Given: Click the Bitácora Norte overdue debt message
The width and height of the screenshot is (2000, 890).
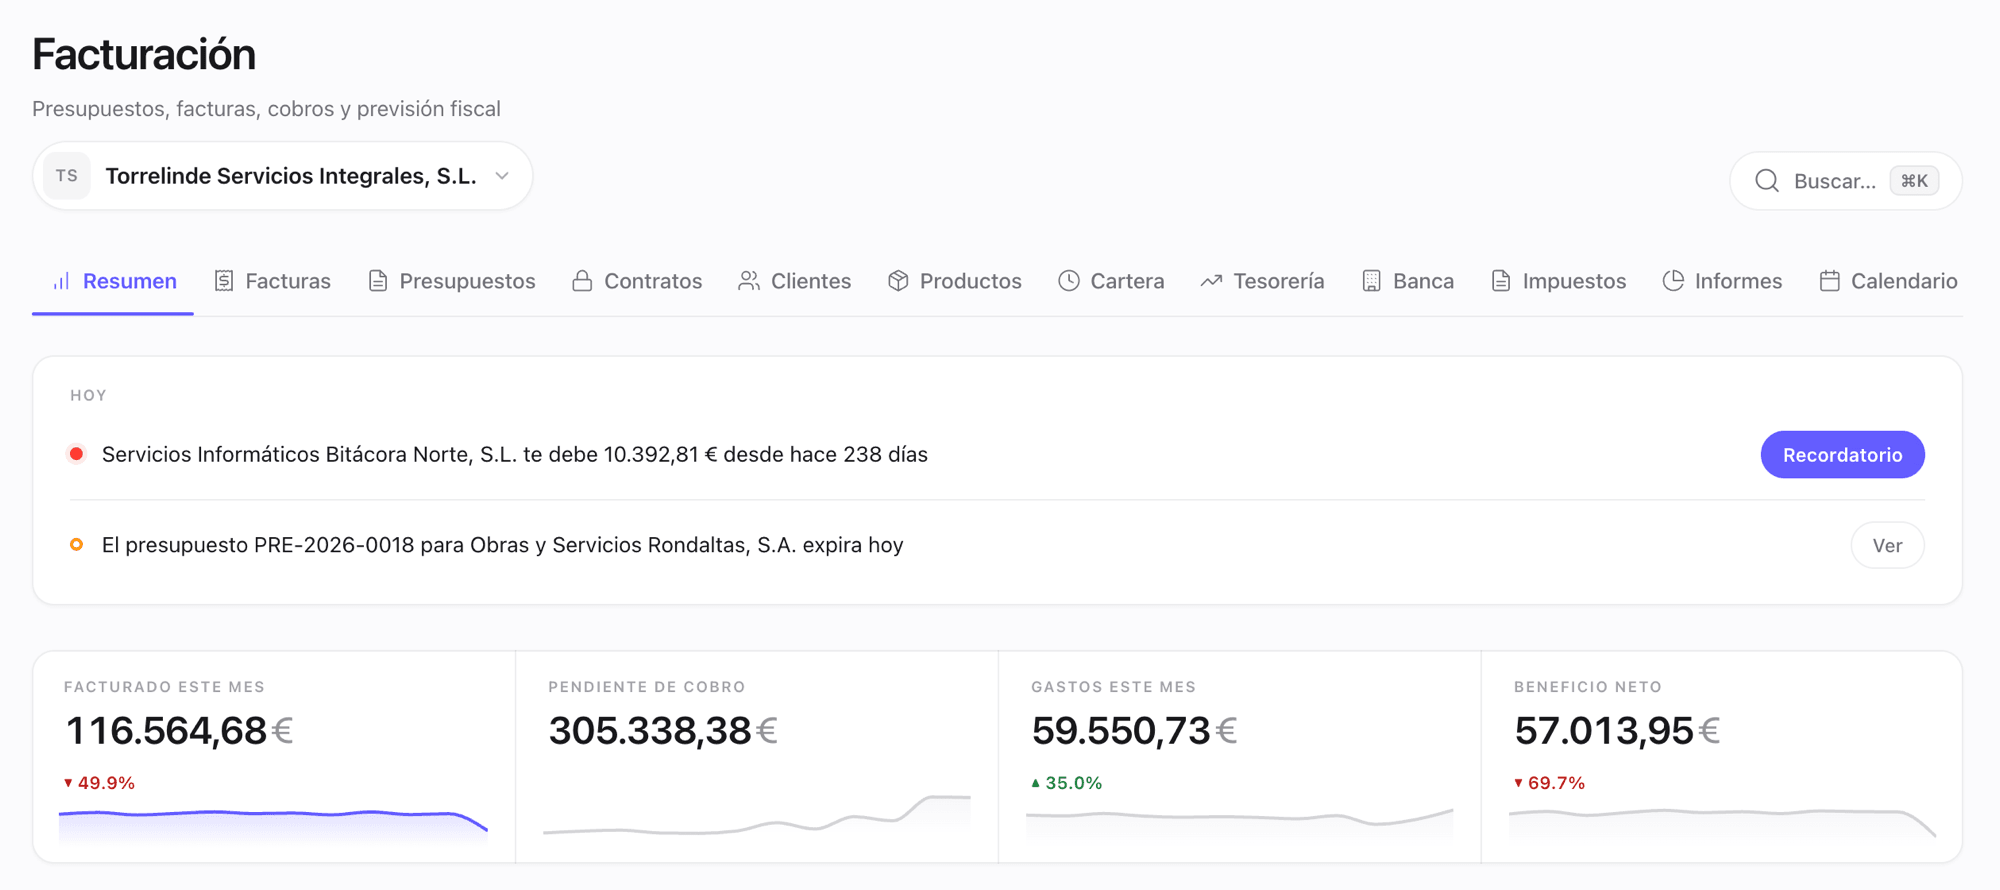Looking at the screenshot, I should click(515, 454).
